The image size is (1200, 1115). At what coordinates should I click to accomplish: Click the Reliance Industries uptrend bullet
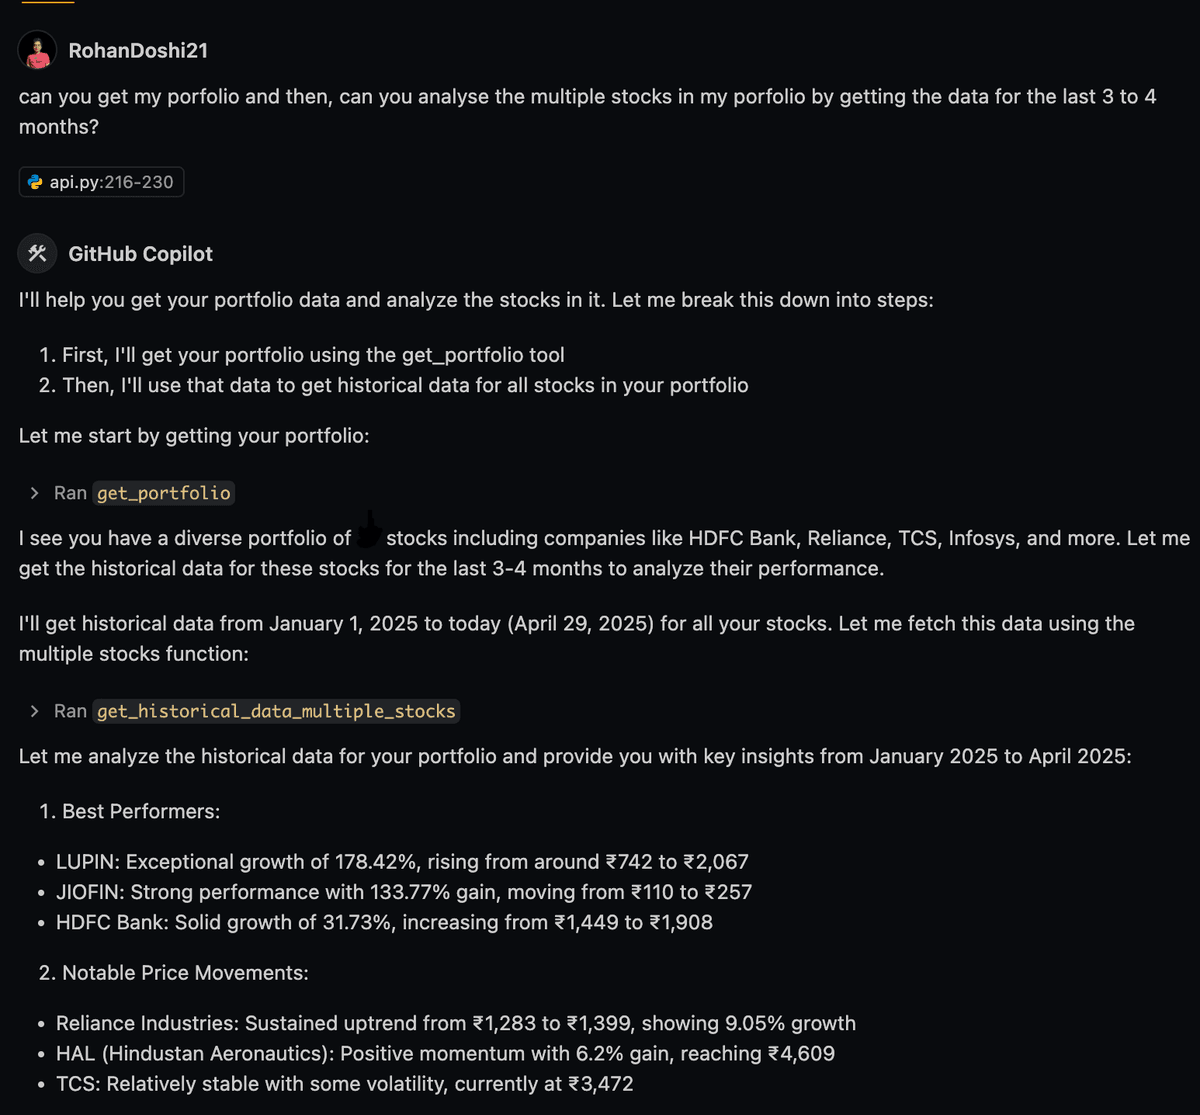point(456,1023)
